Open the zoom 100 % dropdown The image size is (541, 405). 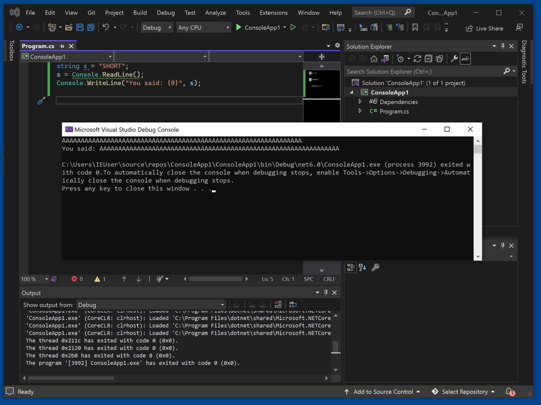coord(35,279)
